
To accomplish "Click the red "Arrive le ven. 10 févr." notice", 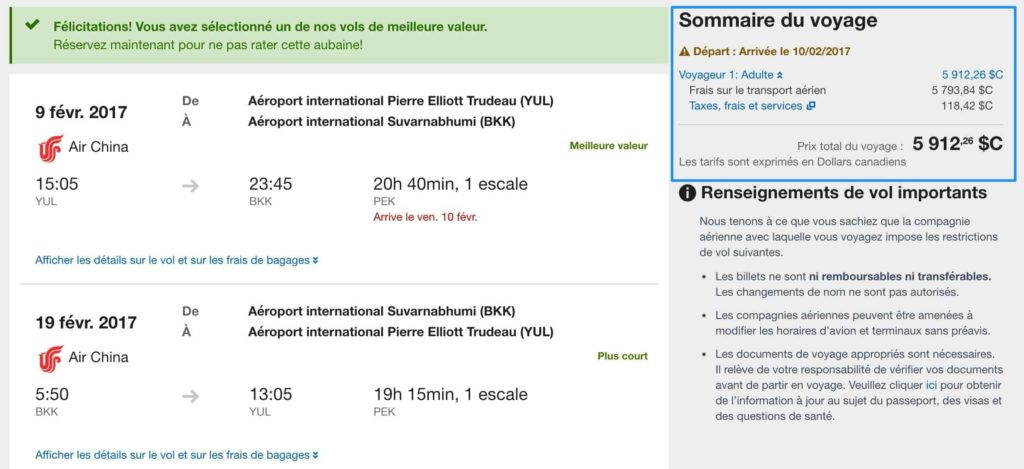I will click(x=425, y=217).
